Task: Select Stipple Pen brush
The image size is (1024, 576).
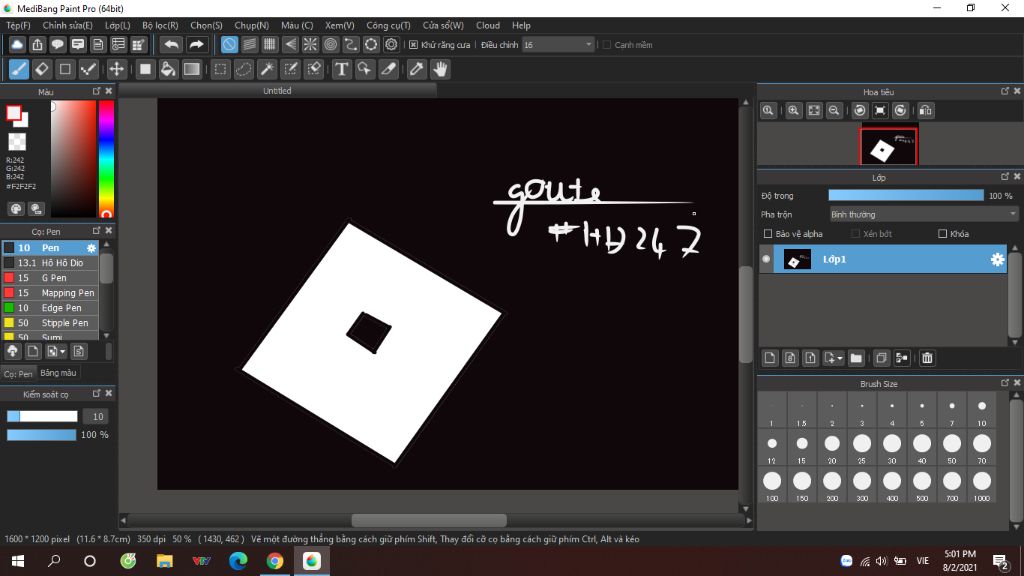Action: coord(50,323)
